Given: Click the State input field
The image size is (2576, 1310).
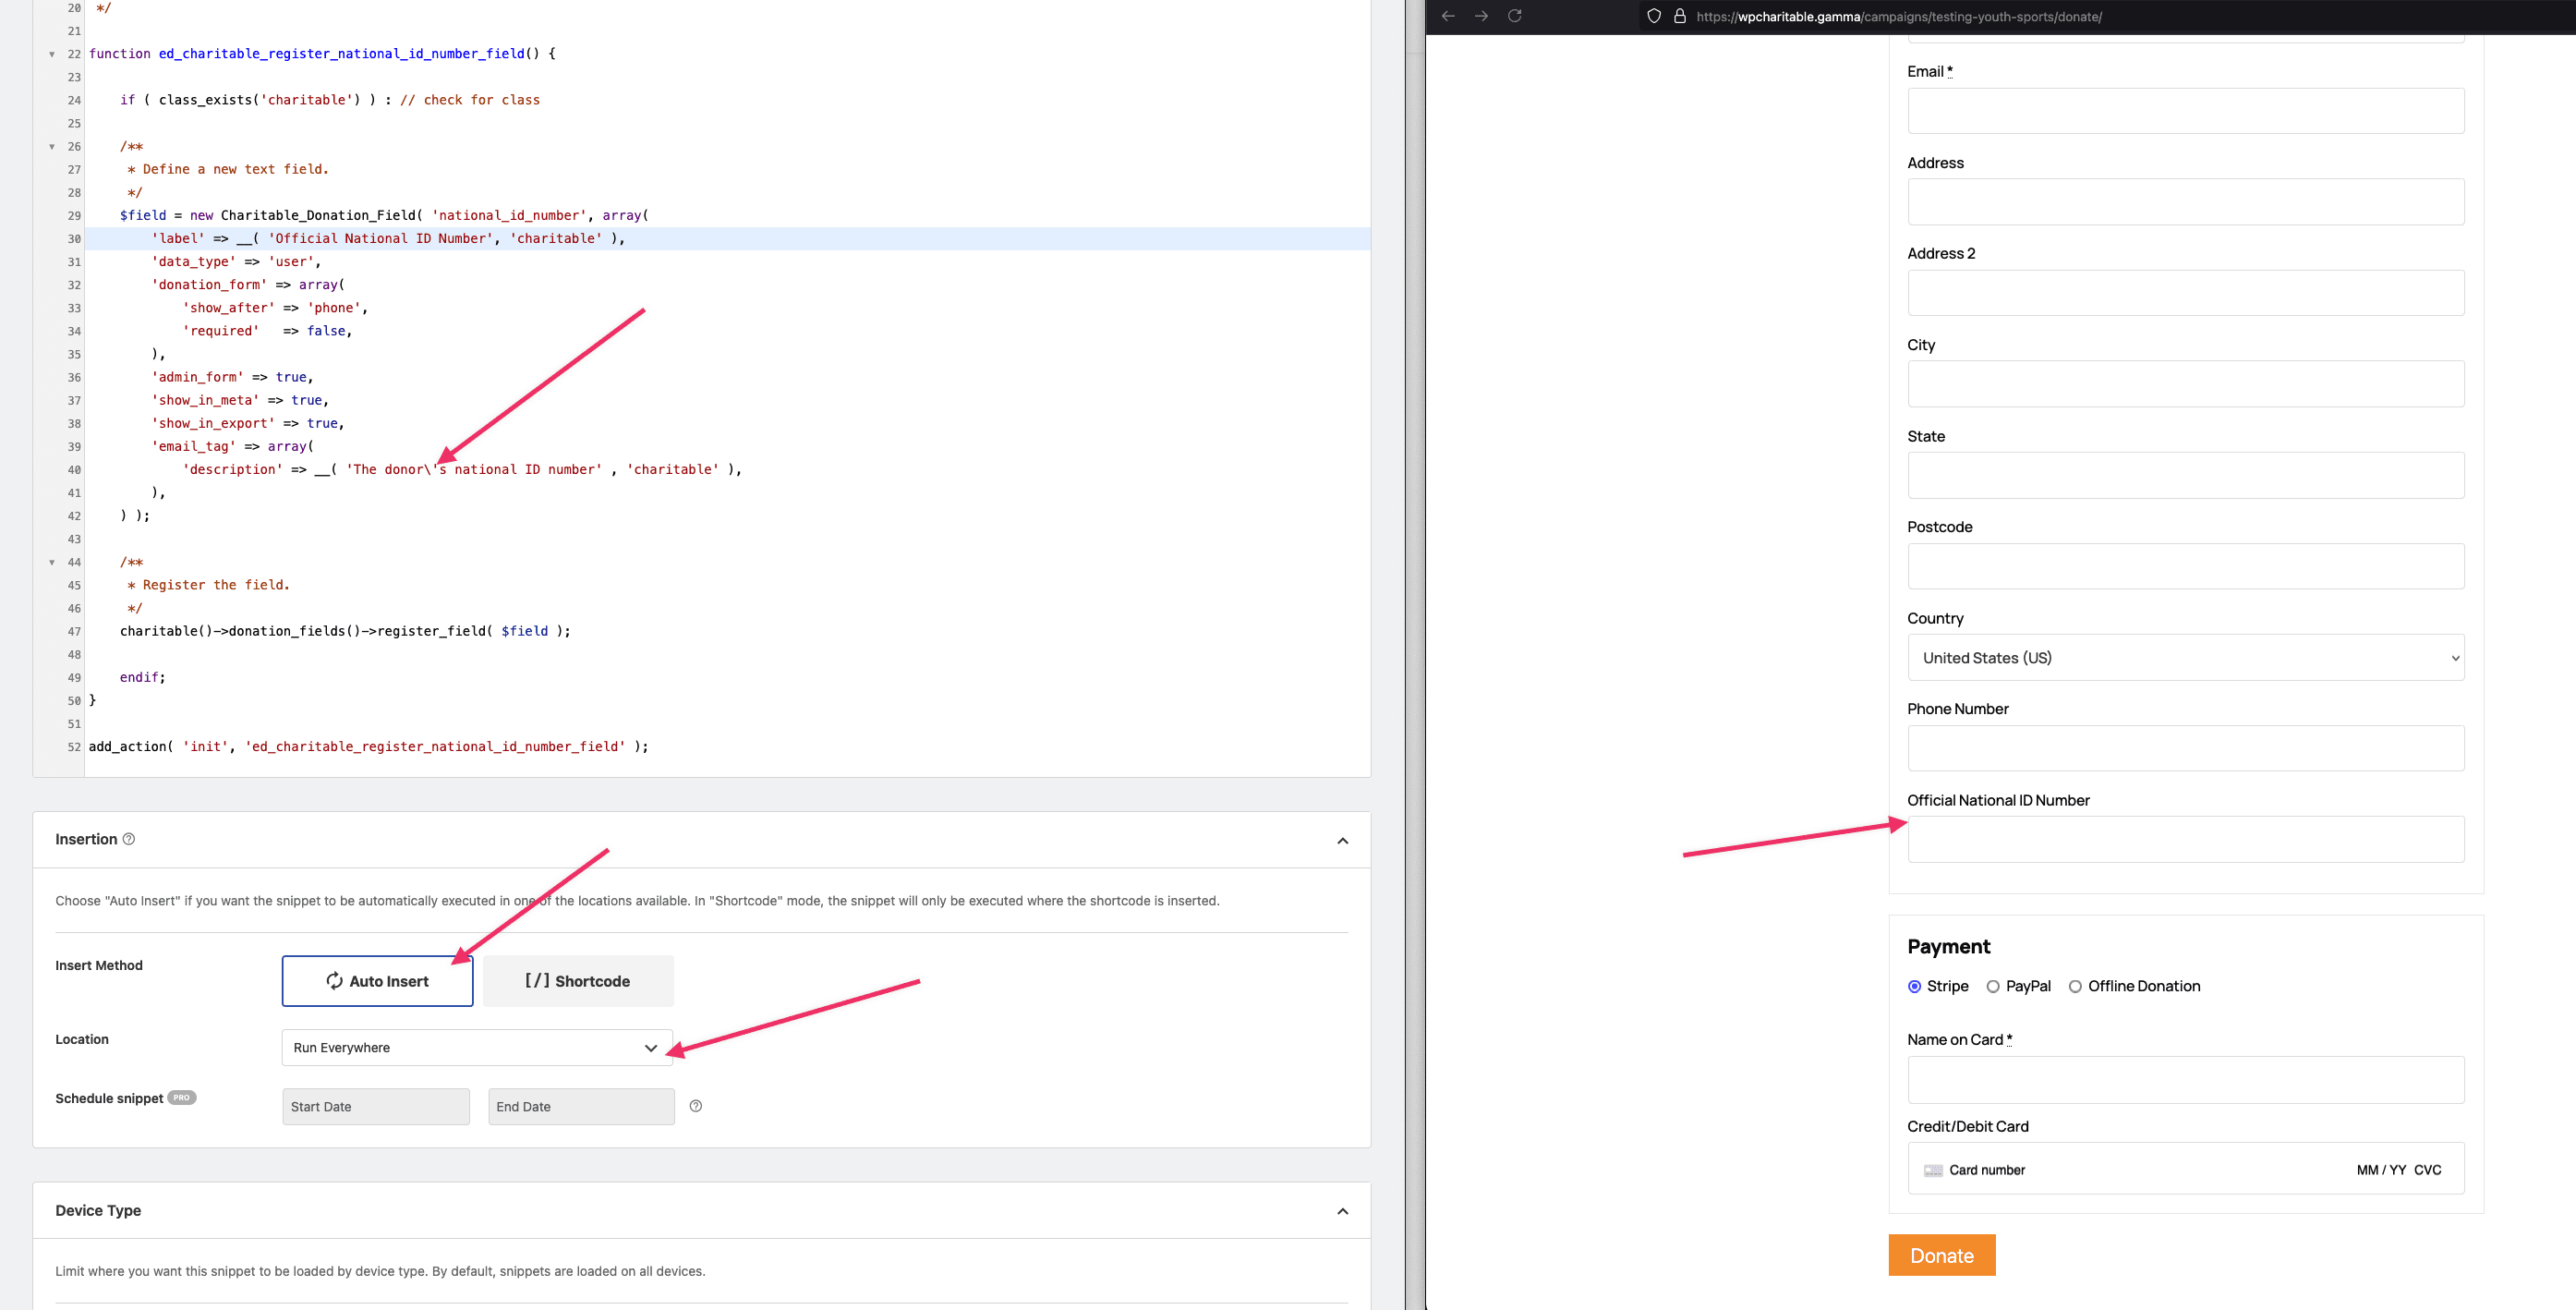Looking at the screenshot, I should pyautogui.click(x=2186, y=475).
